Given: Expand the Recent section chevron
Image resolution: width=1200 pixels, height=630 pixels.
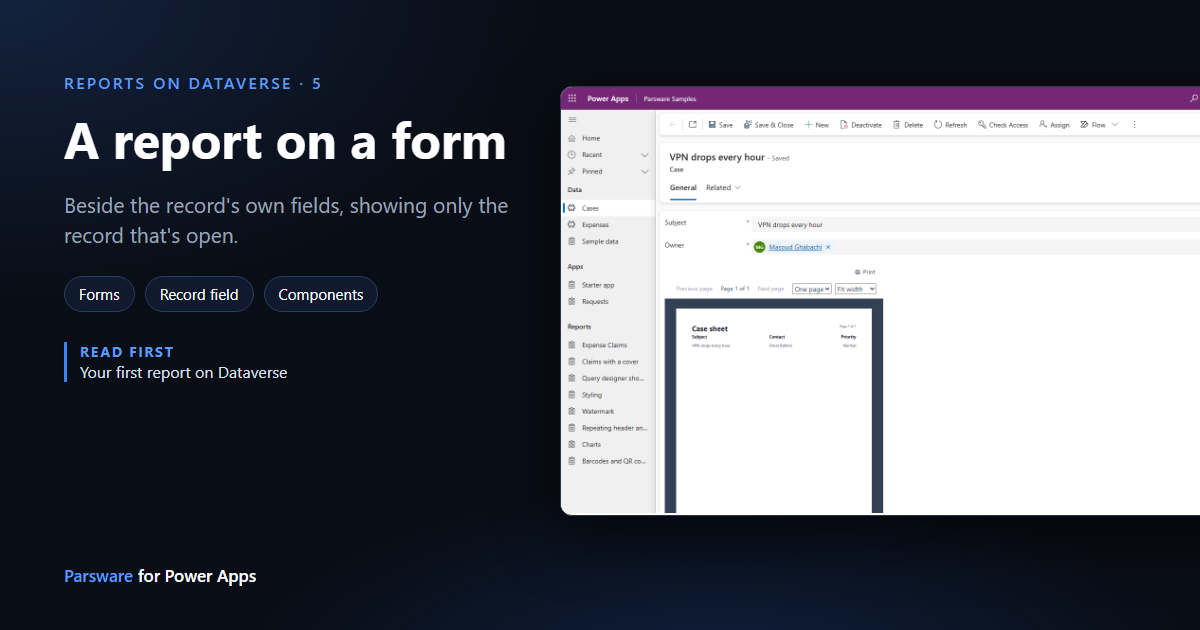Looking at the screenshot, I should (645, 155).
